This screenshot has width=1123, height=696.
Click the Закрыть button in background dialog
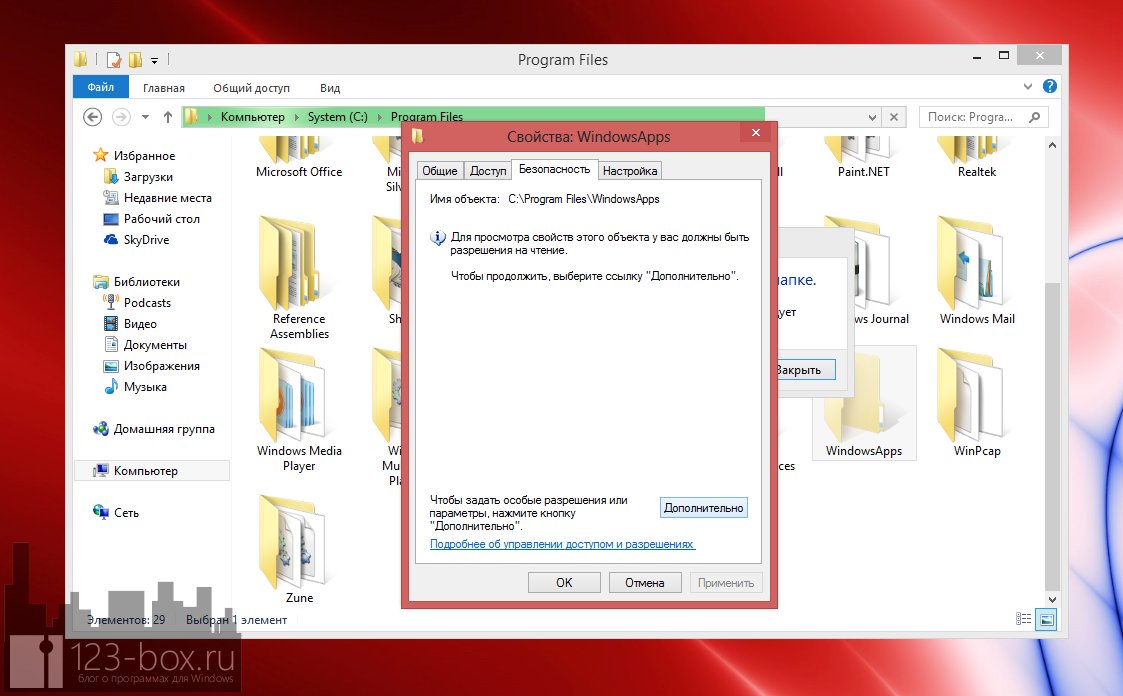click(806, 369)
